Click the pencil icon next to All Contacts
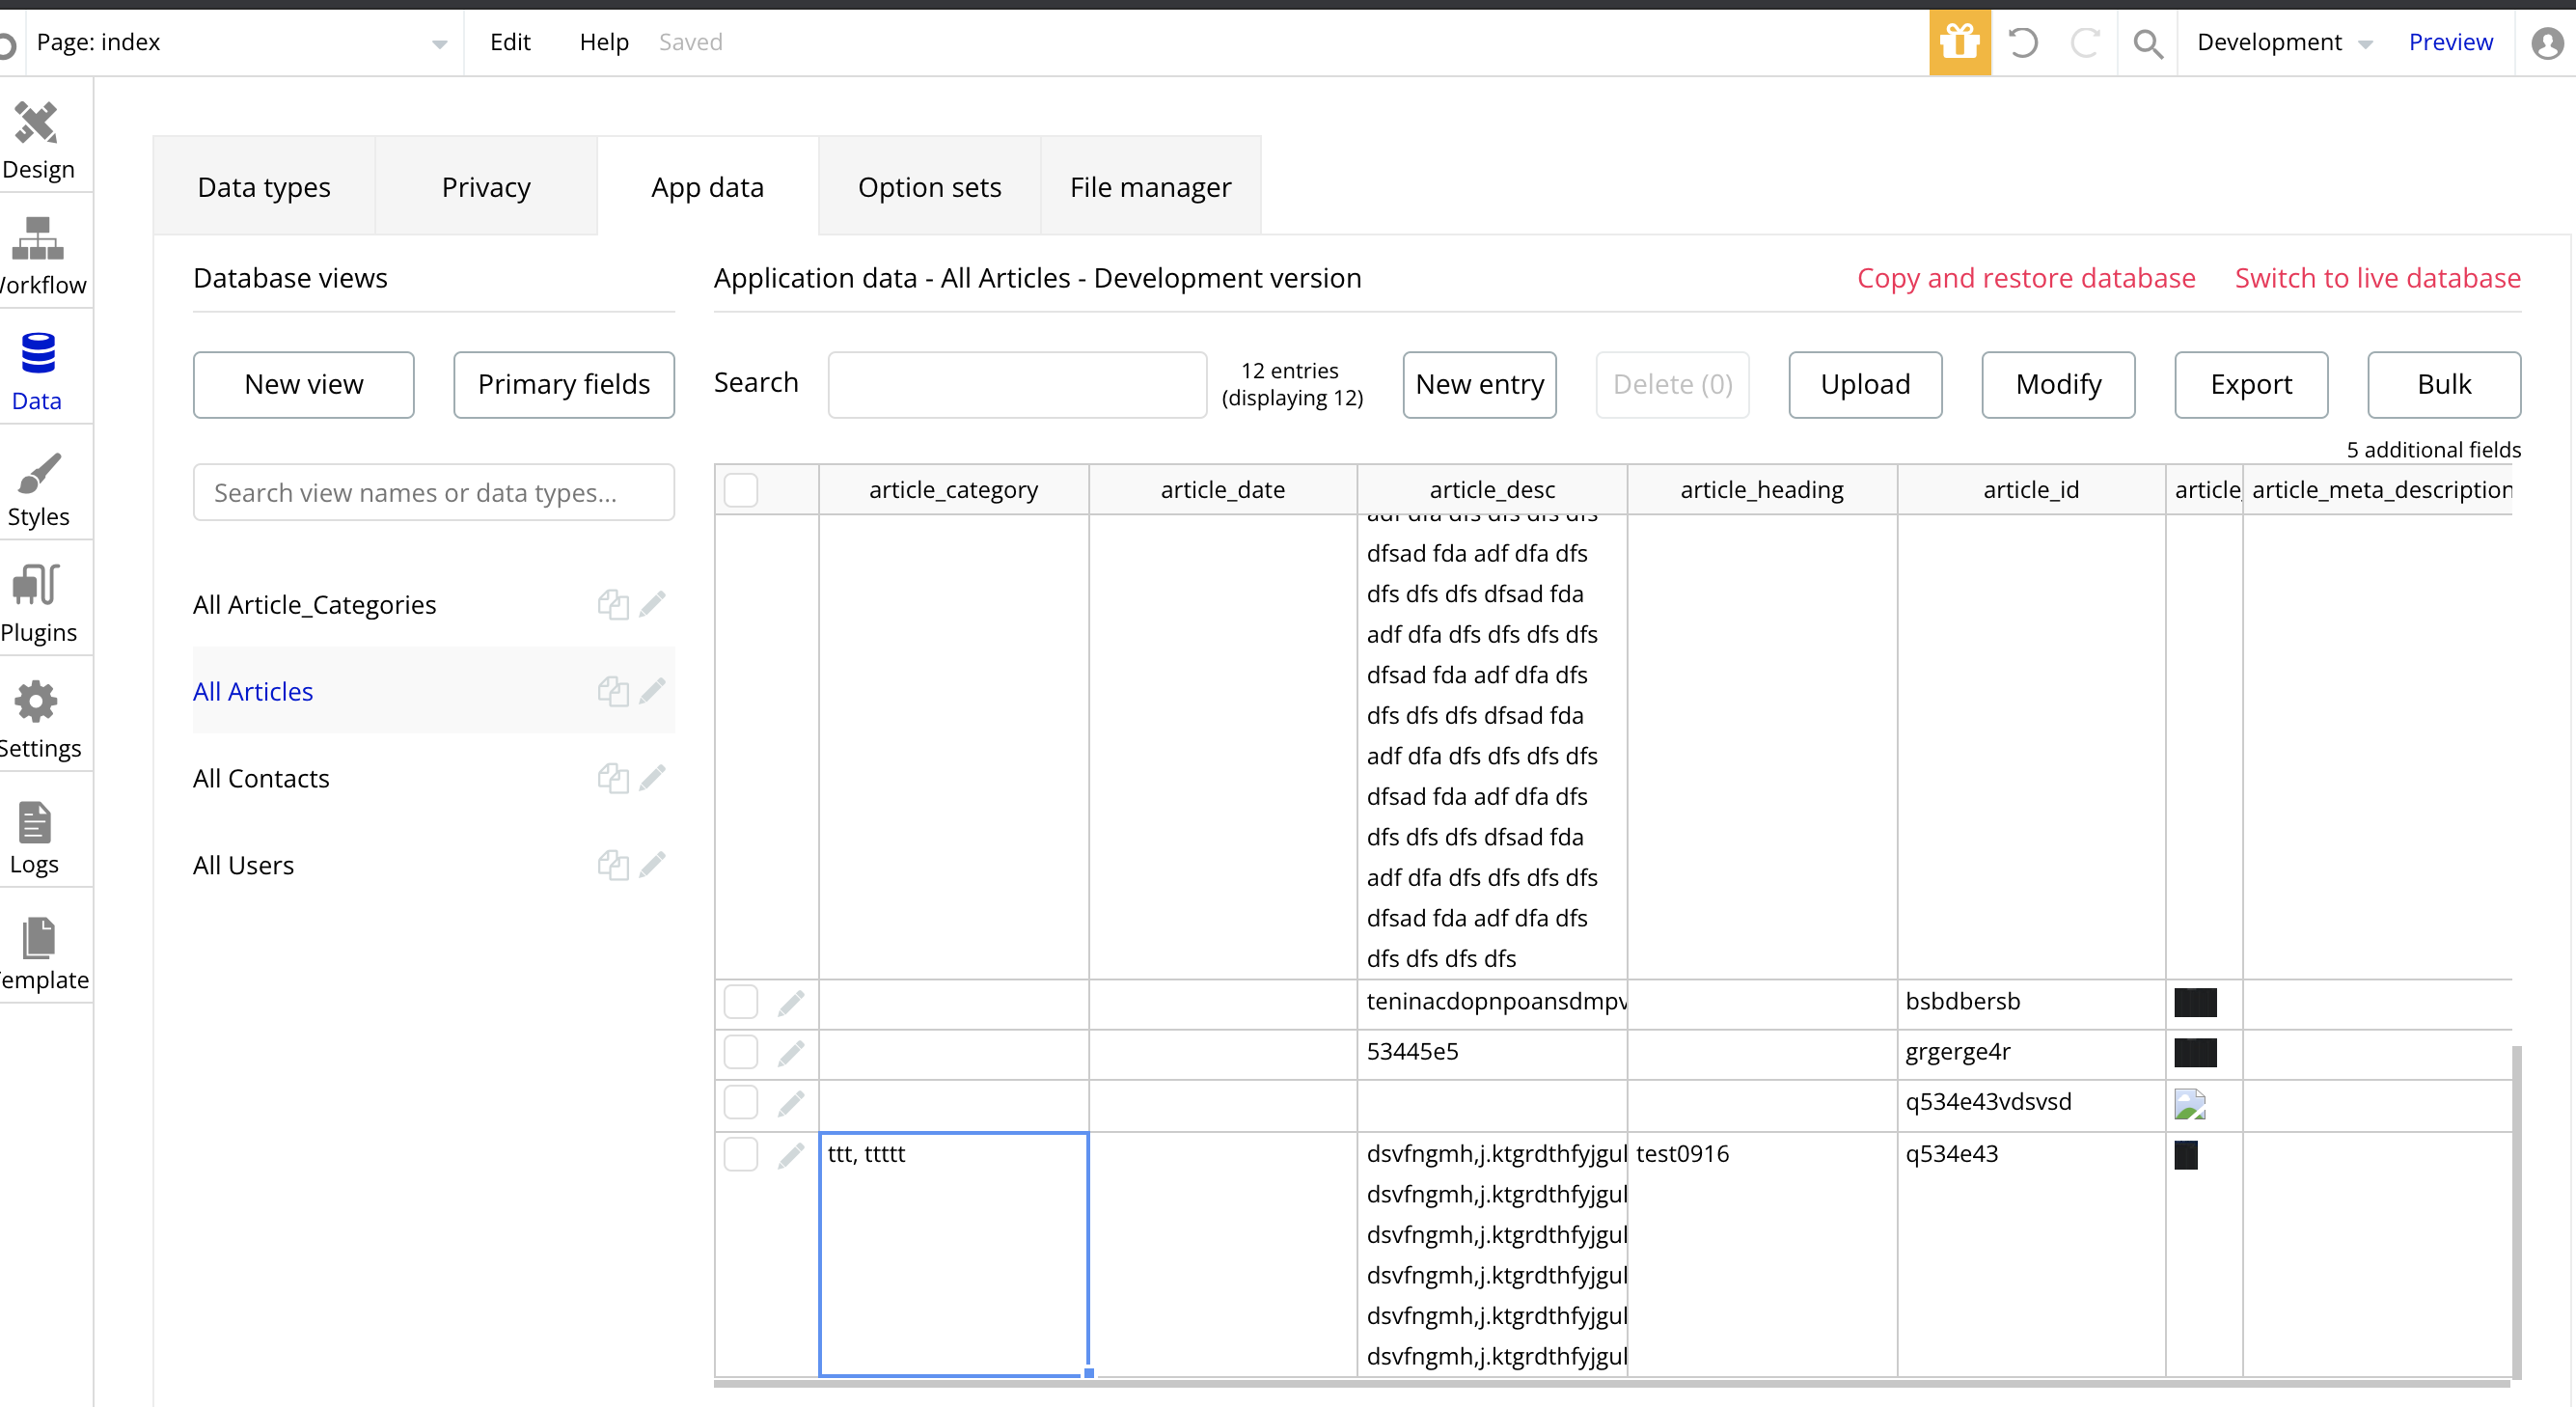Image resolution: width=2576 pixels, height=1407 pixels. (x=652, y=777)
